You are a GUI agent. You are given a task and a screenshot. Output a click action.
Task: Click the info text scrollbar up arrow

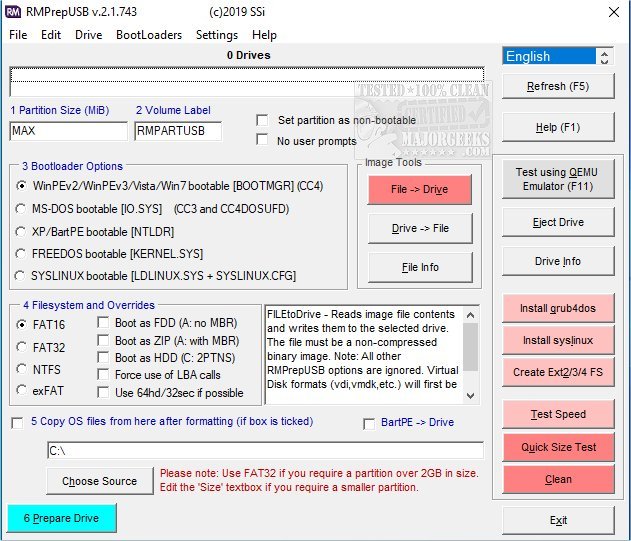(x=470, y=315)
